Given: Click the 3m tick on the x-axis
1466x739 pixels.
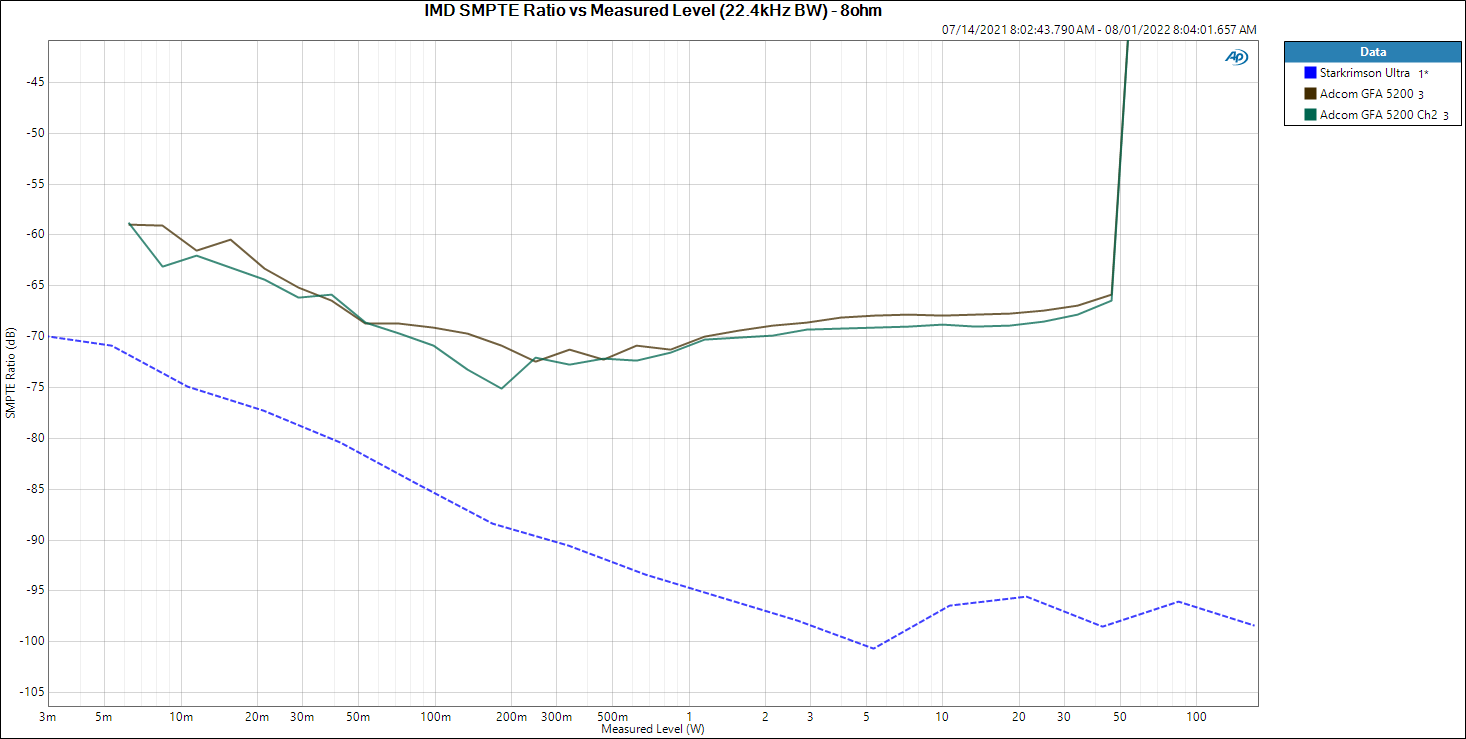Looking at the screenshot, I should (x=48, y=718).
